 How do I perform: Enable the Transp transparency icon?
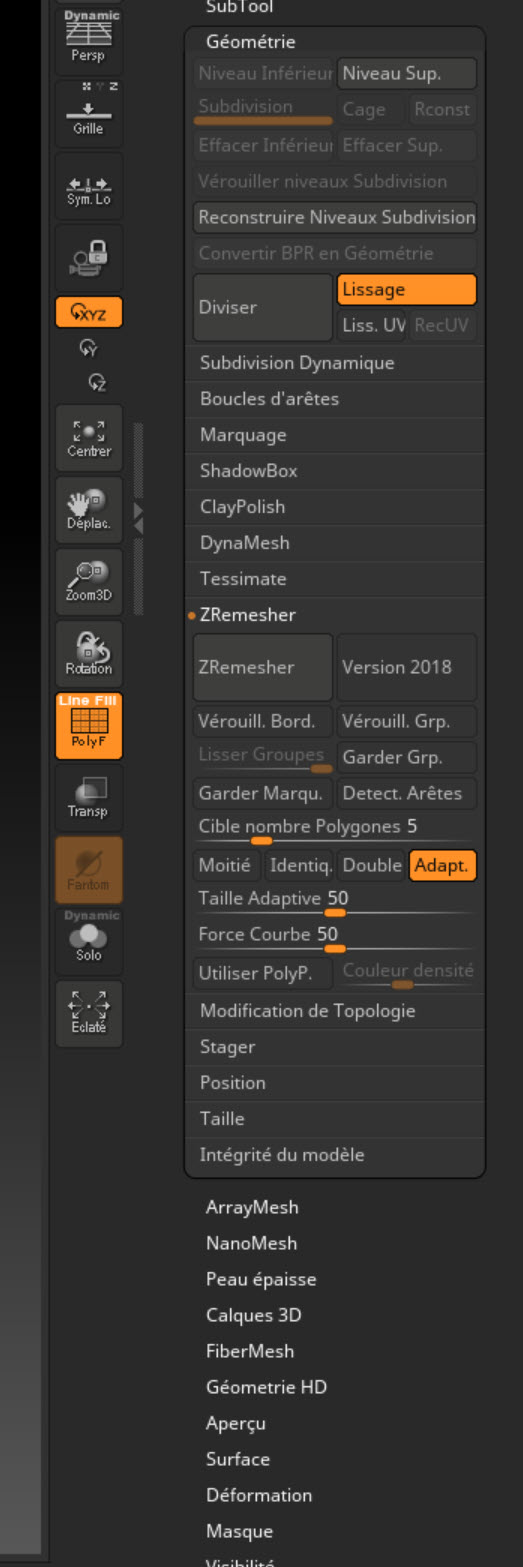89,798
